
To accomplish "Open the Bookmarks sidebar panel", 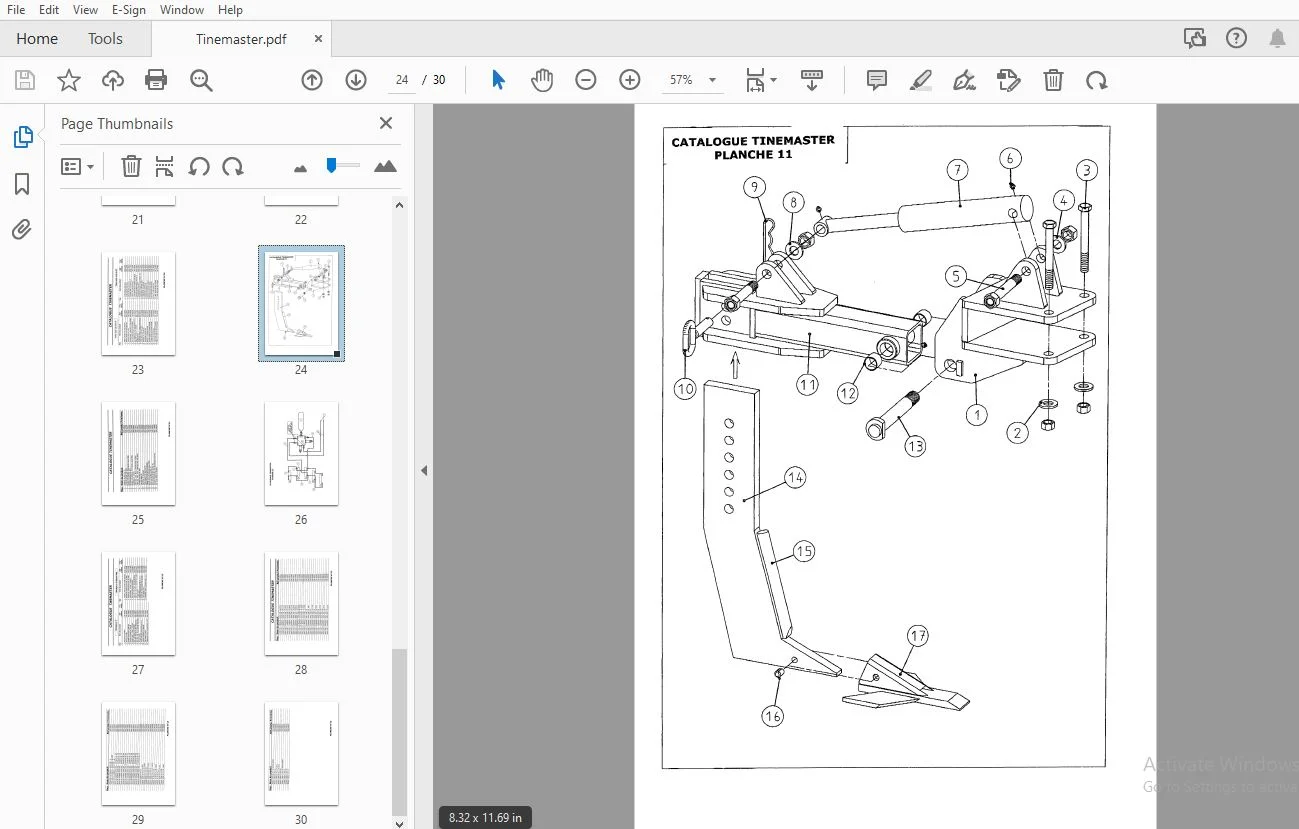I will pyautogui.click(x=22, y=184).
